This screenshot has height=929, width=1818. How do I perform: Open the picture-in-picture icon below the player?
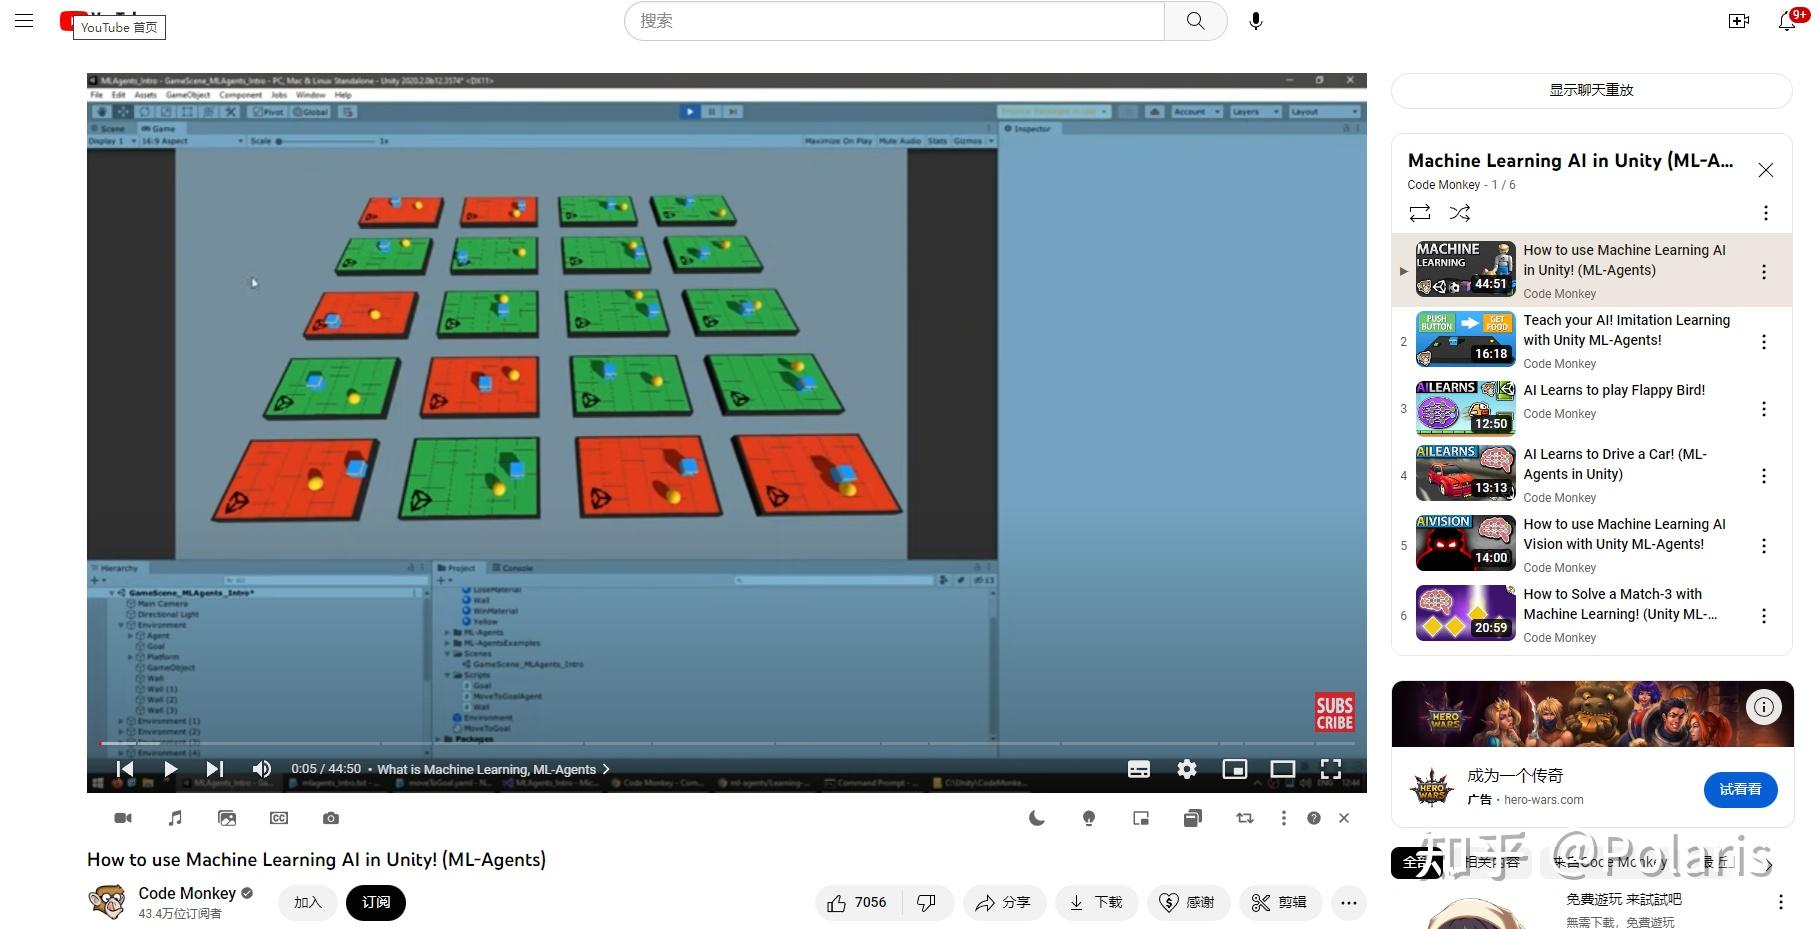pos(1141,818)
